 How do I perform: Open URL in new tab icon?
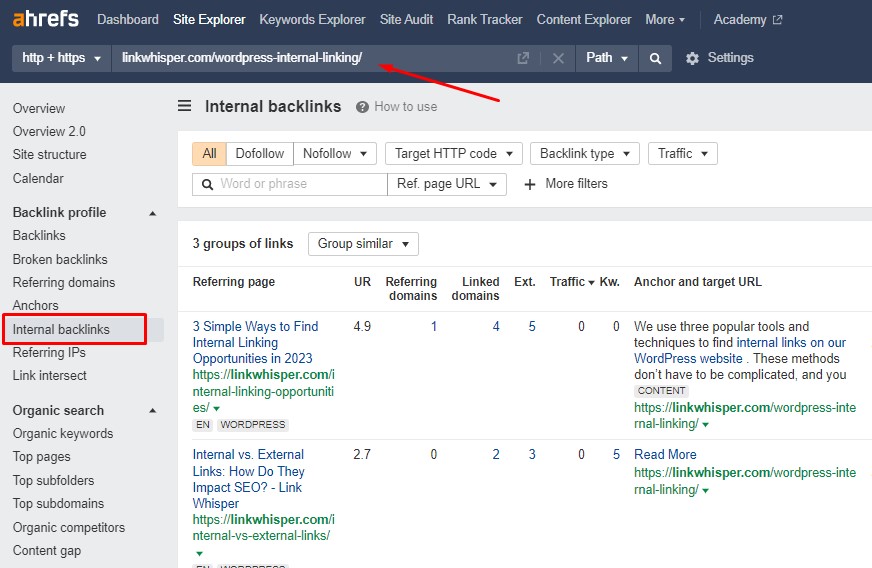pos(523,58)
